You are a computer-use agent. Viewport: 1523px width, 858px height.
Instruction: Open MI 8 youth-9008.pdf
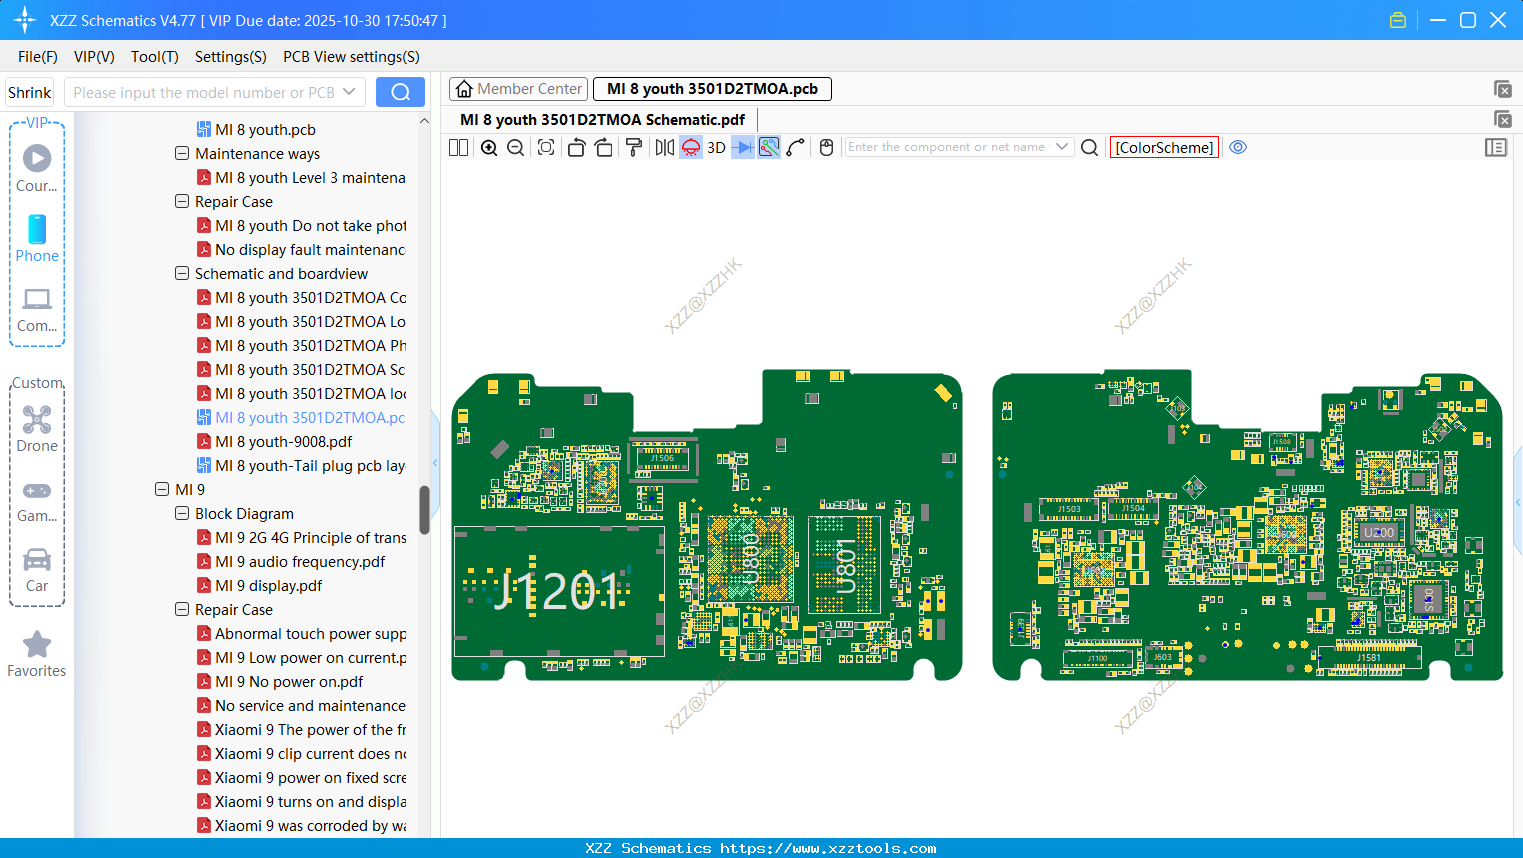[x=274, y=441]
